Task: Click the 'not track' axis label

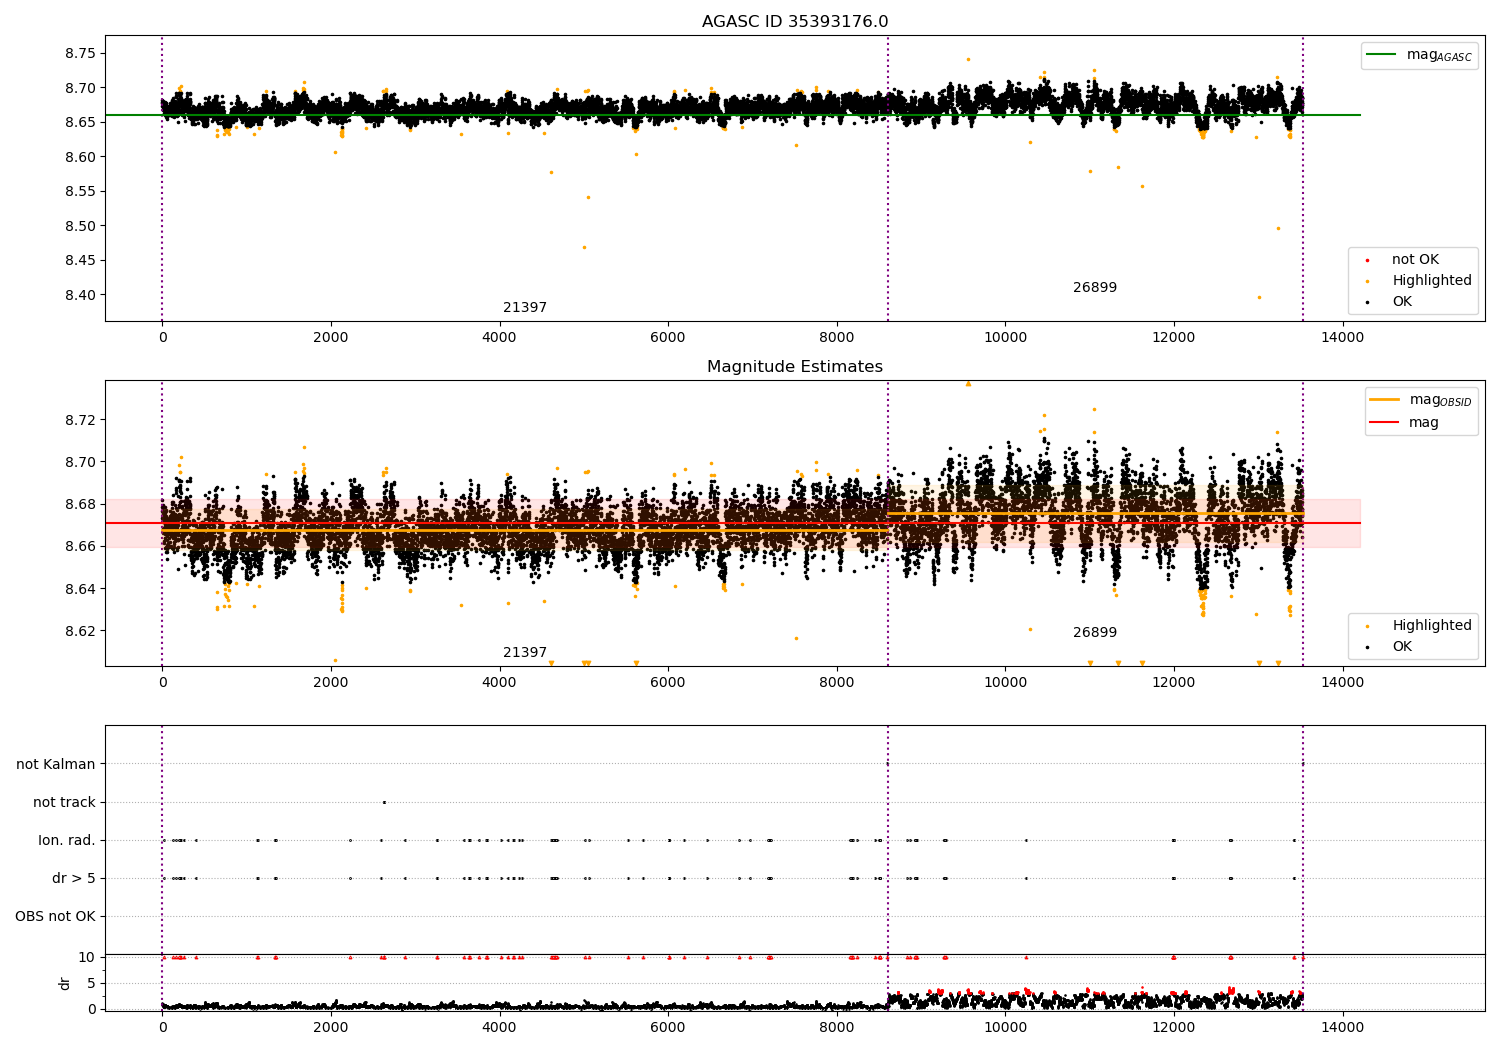Action: pos(64,802)
